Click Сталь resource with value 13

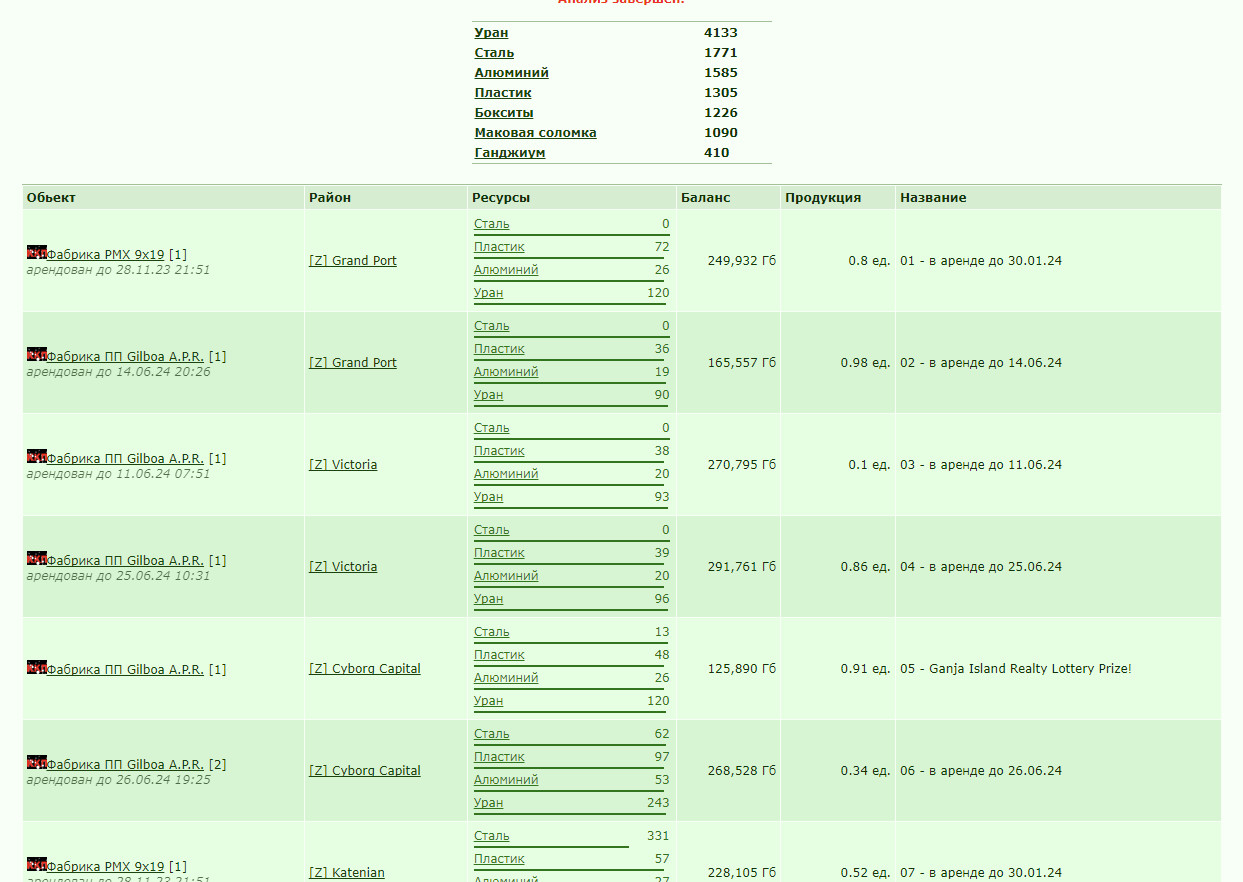point(492,632)
